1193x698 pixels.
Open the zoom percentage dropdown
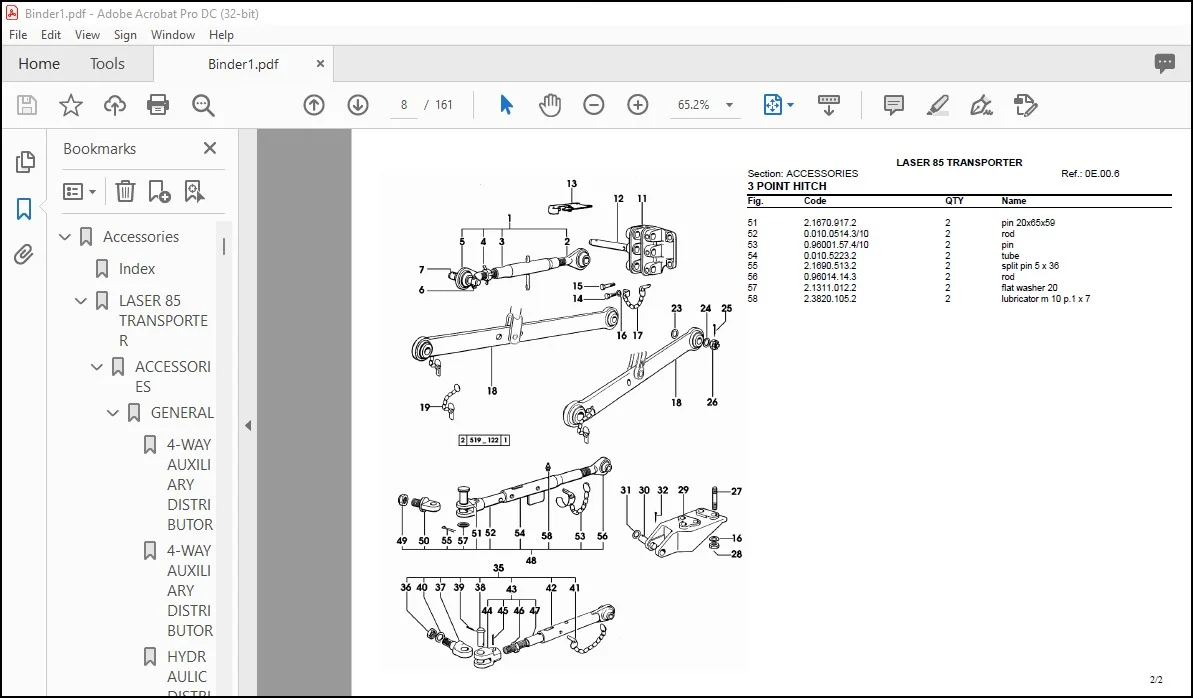(x=729, y=105)
